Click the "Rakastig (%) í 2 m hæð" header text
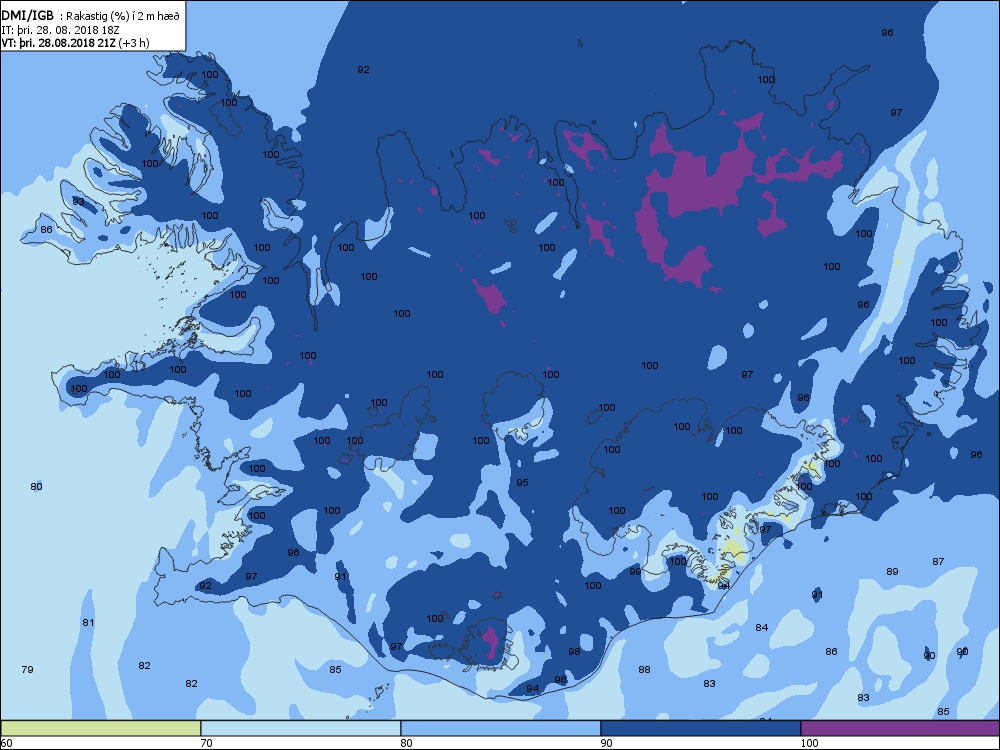The width and height of the screenshot is (1000, 750). [120, 17]
